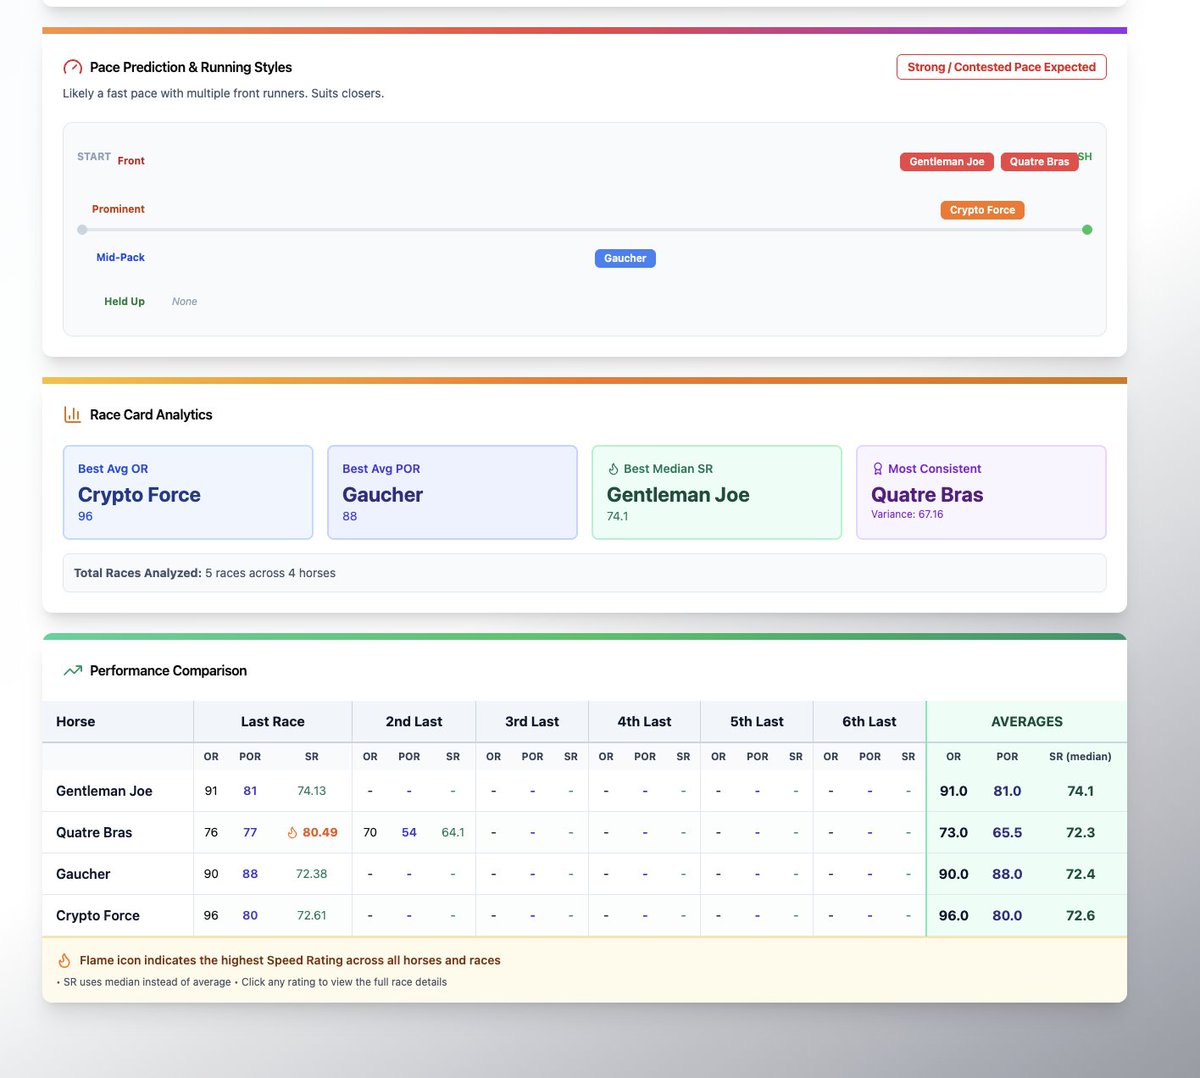Click the 4th Last column header
This screenshot has height=1078, width=1200.
(x=644, y=721)
